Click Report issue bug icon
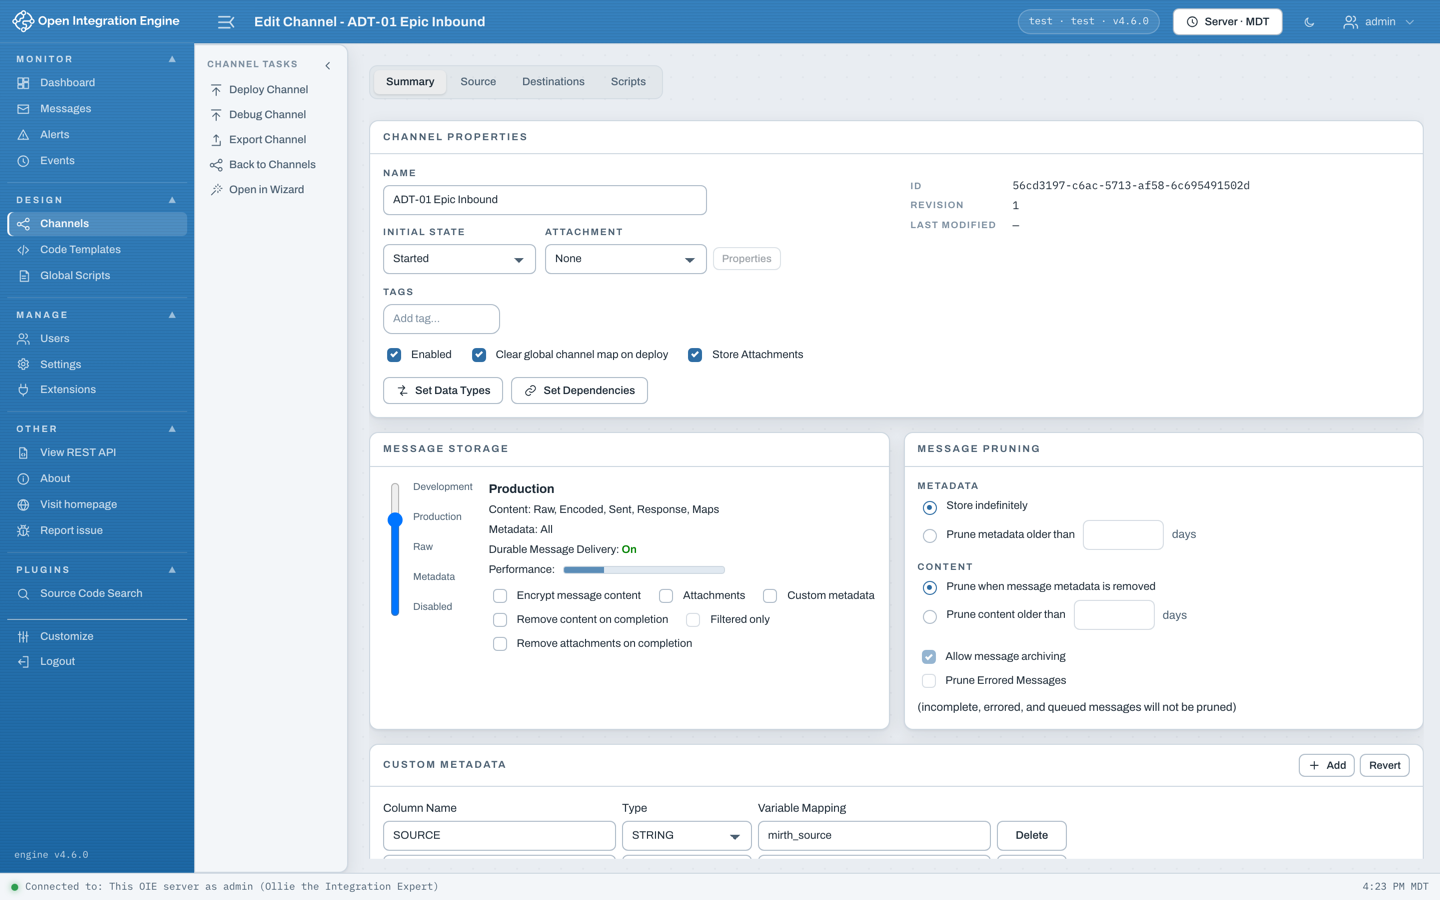1440x900 pixels. point(23,531)
